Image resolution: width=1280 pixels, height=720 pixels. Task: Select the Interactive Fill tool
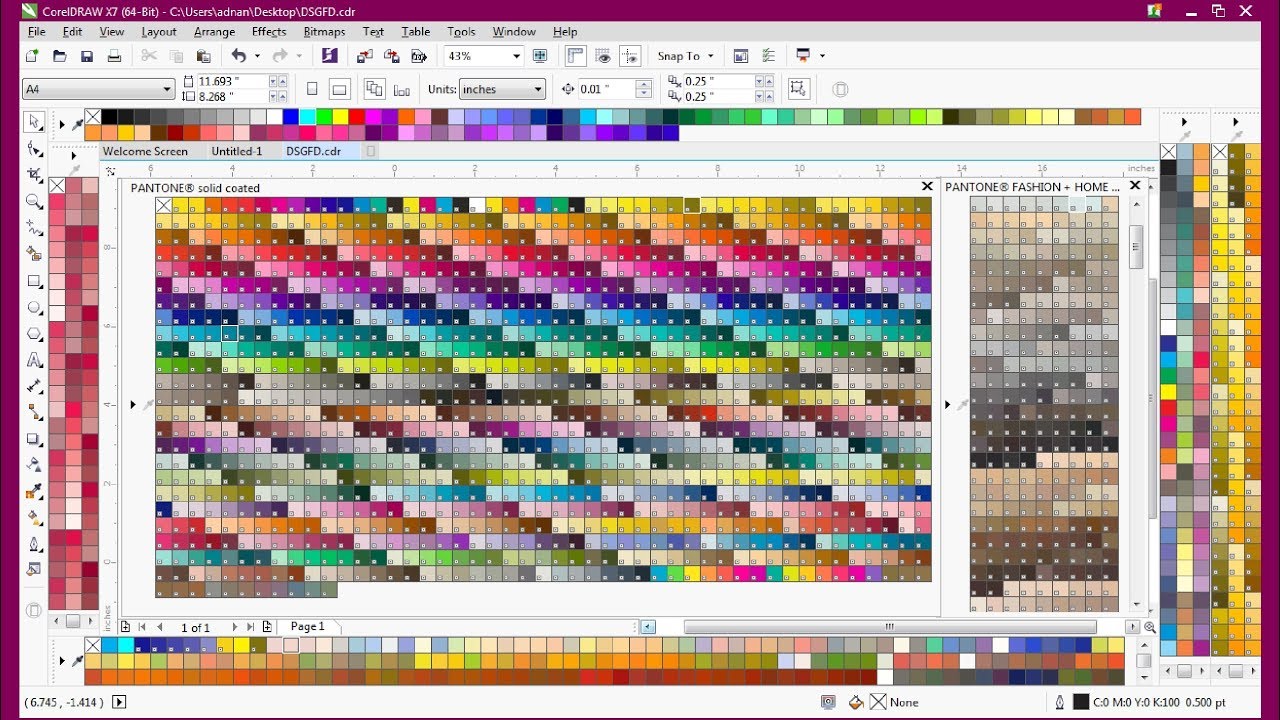coord(35,518)
